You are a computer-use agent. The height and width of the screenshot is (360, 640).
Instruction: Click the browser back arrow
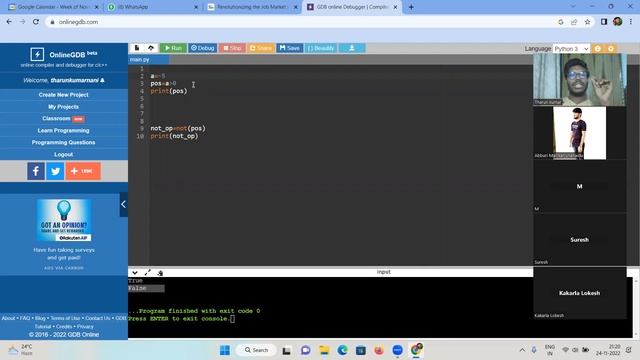[x=9, y=22]
